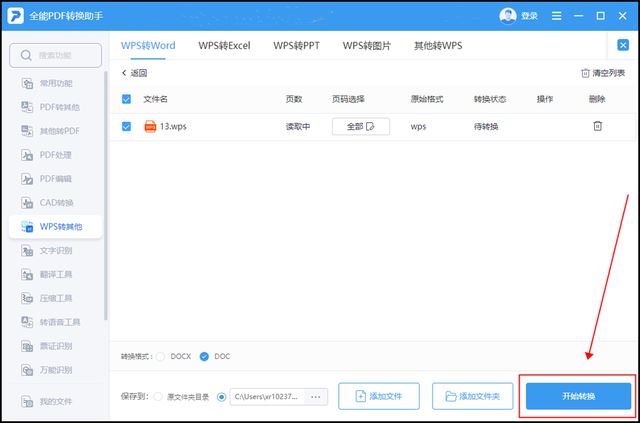The image size is (640, 423).
Task: Open the 全部 page range selector
Action: point(361,127)
